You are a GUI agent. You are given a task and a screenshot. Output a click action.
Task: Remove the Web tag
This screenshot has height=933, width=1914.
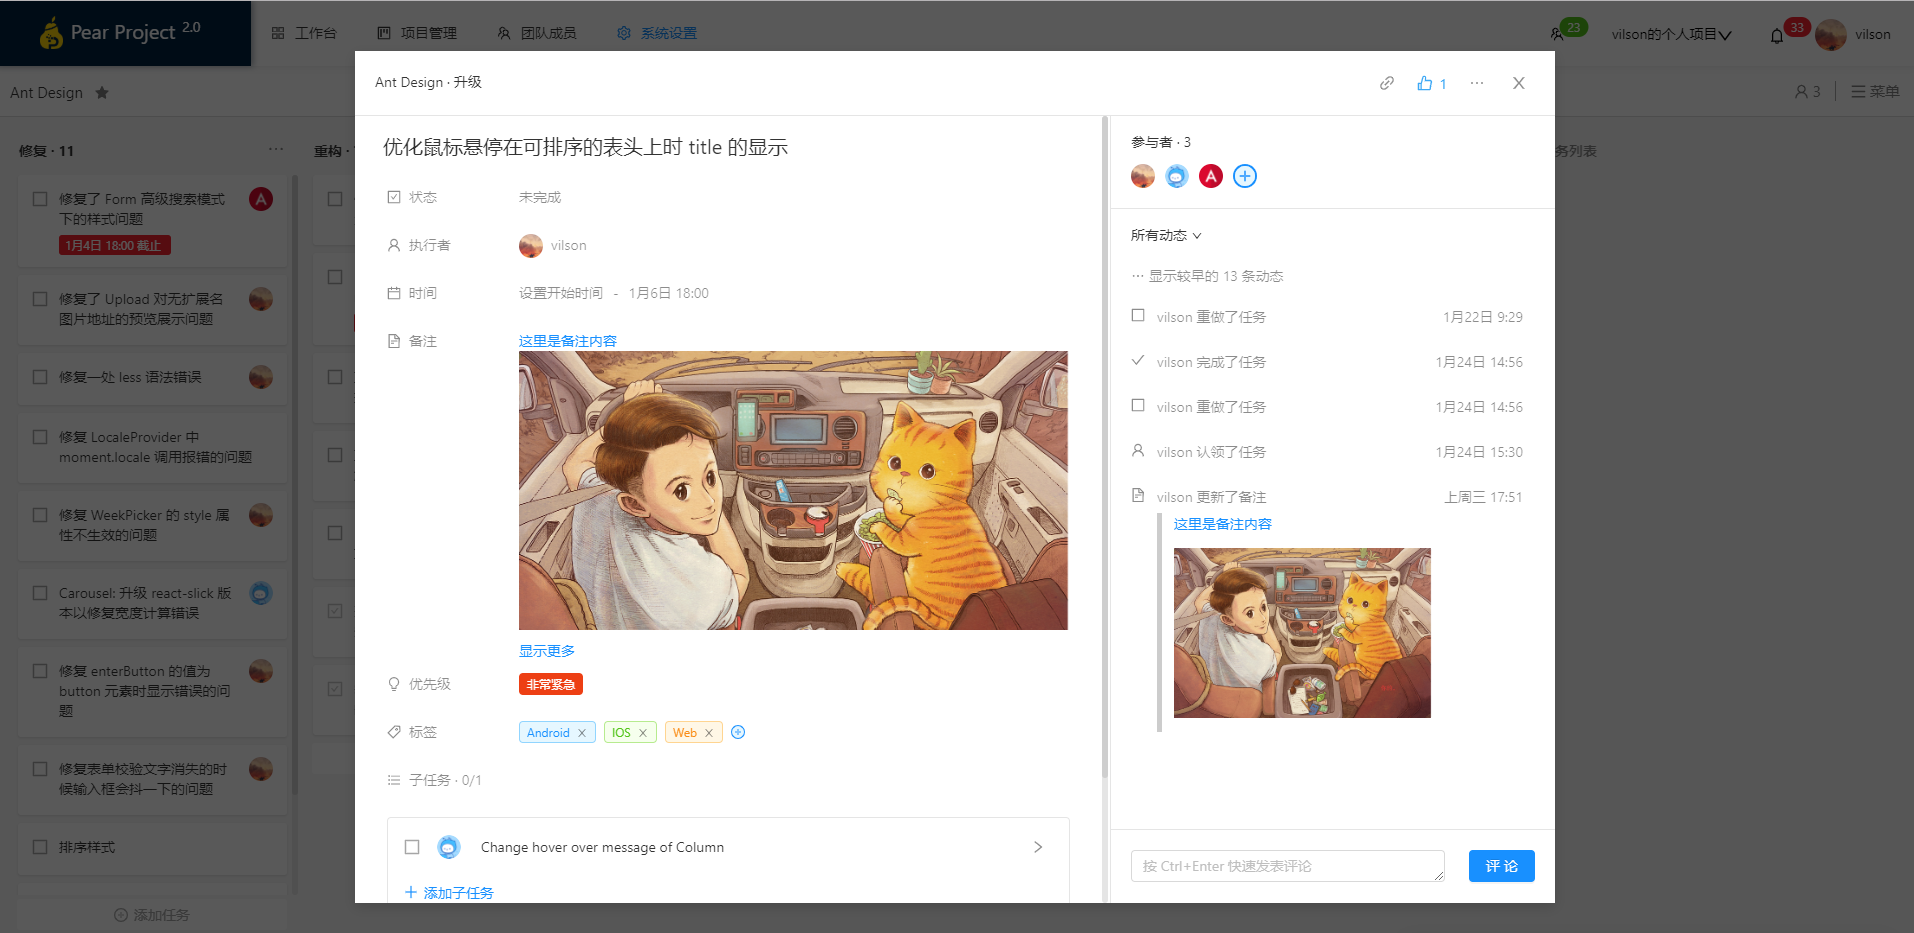click(709, 733)
